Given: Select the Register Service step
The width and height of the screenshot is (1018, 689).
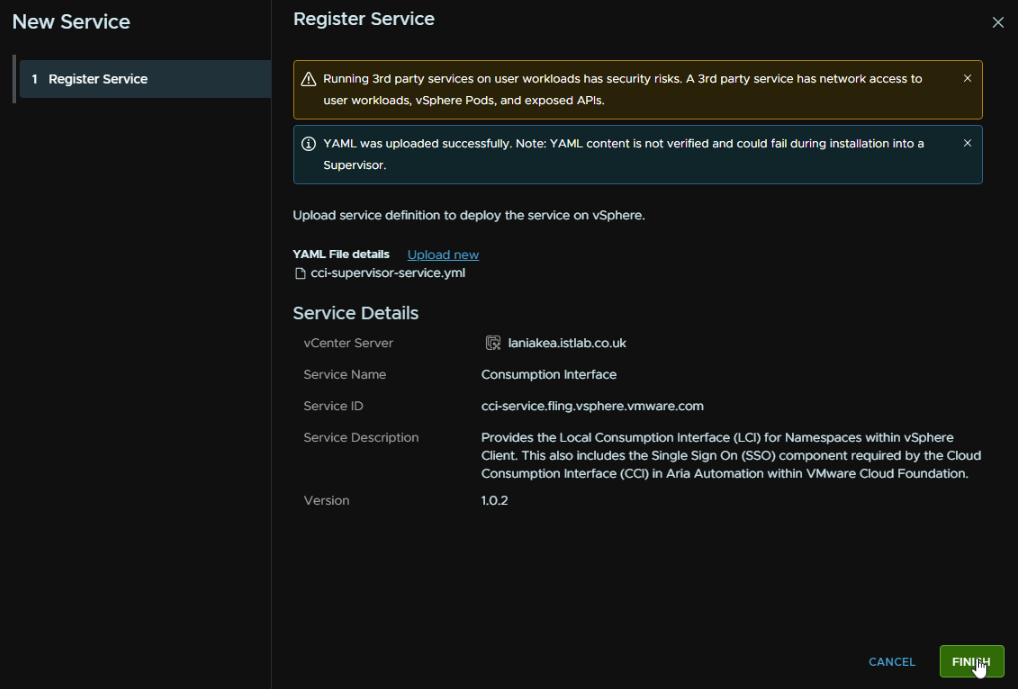Looking at the screenshot, I should pos(145,79).
